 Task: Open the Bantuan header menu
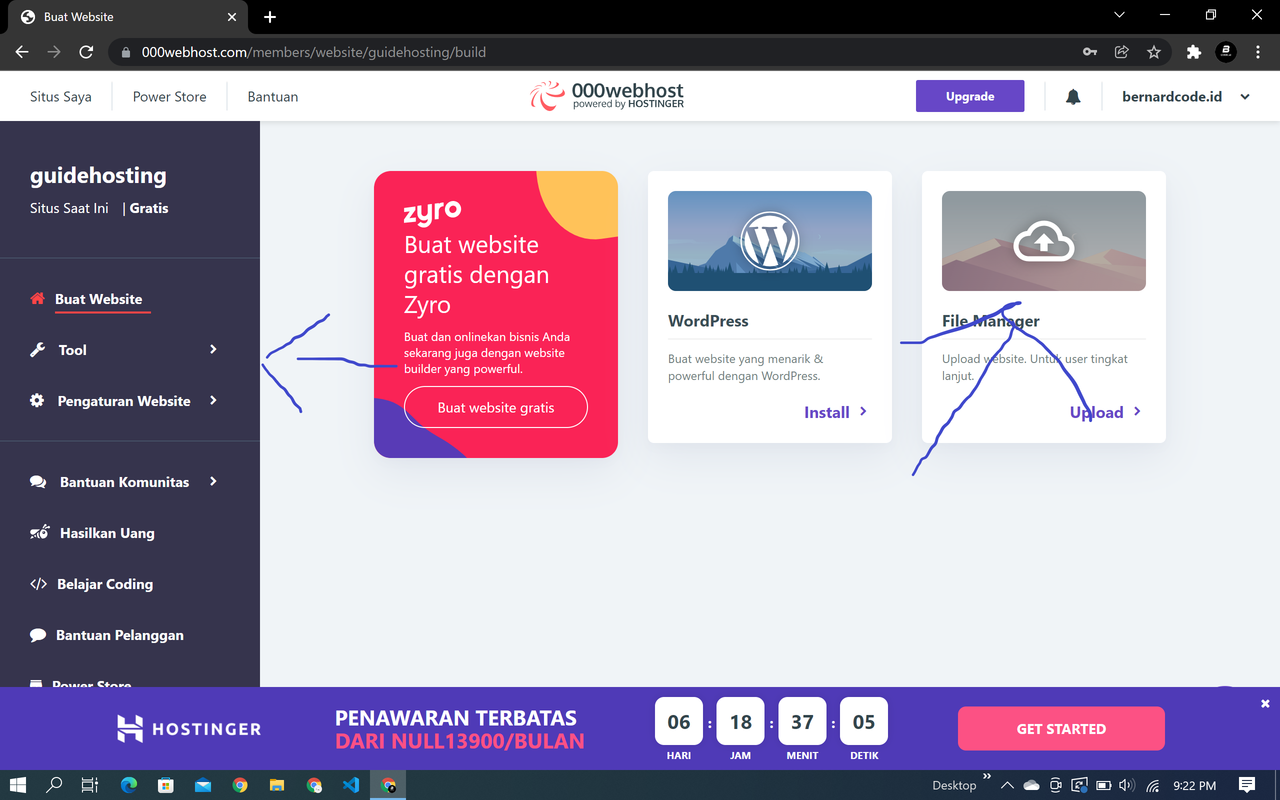[273, 97]
